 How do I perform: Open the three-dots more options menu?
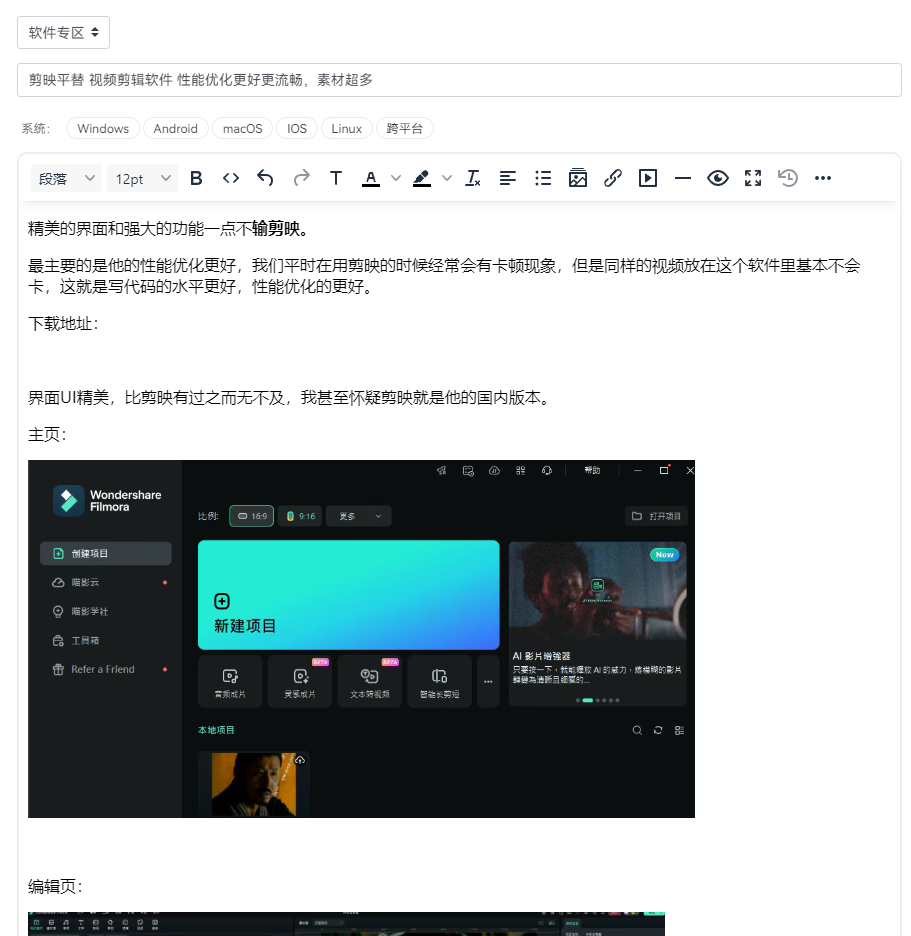823,178
